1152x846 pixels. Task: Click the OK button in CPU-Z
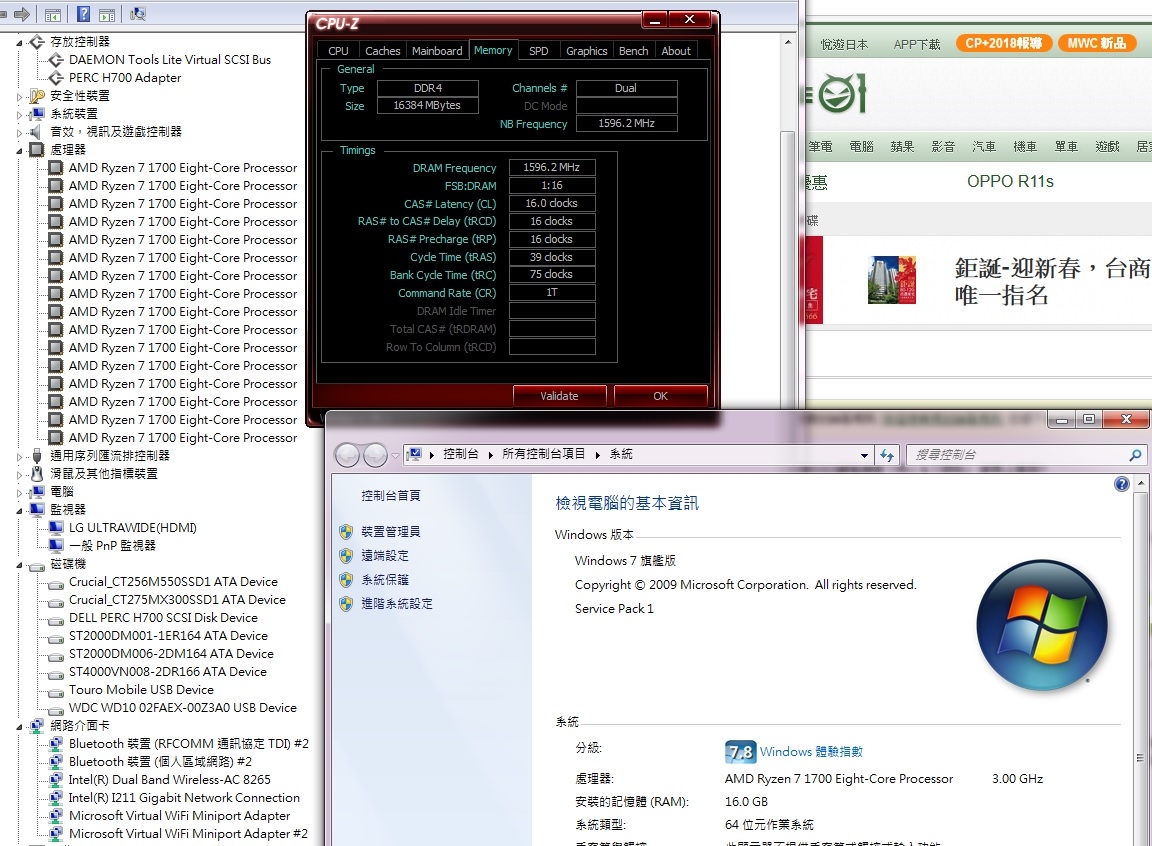tap(660, 396)
